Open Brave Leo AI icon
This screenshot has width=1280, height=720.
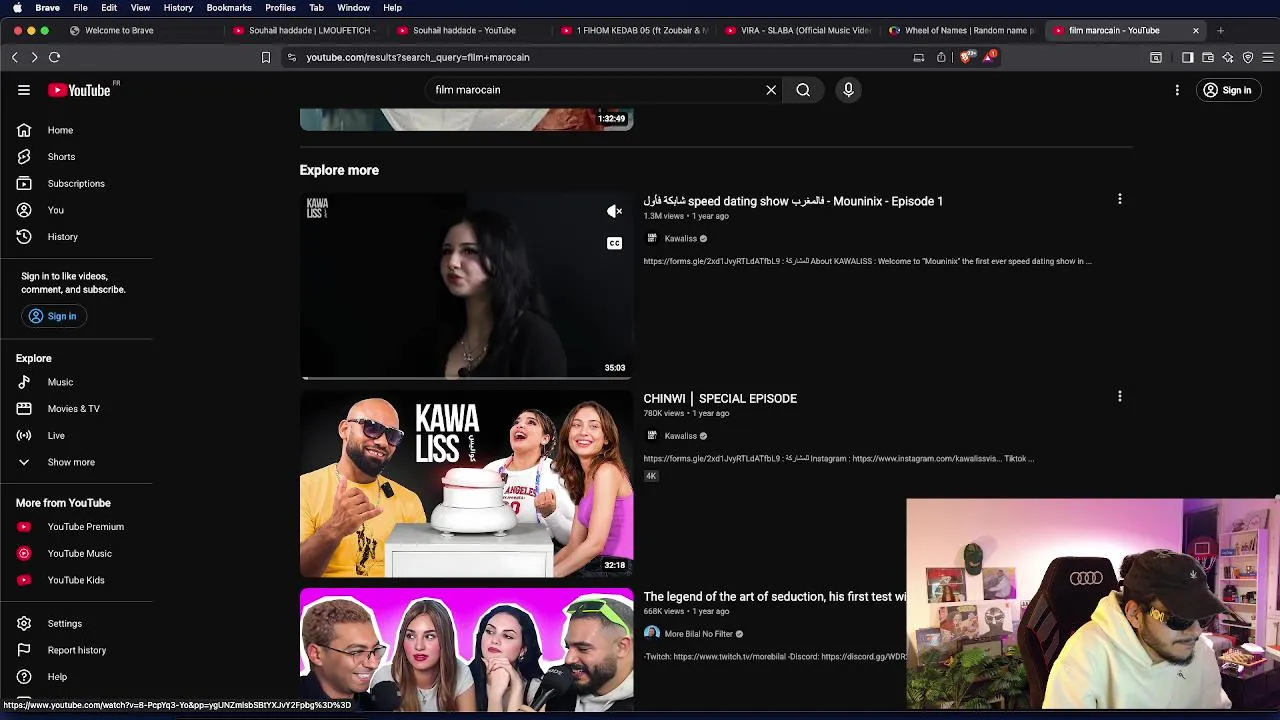pyautogui.click(x=1228, y=57)
